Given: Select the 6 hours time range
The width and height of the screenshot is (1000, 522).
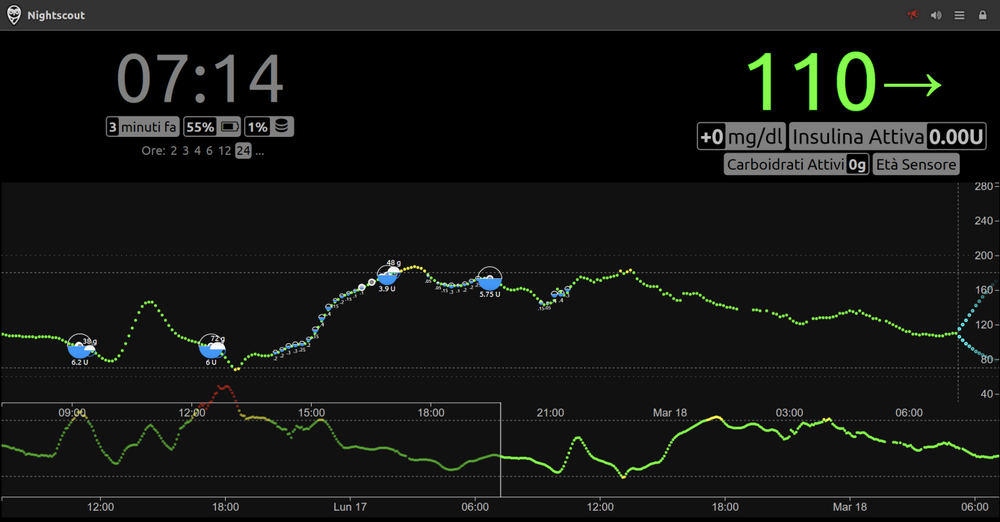Looking at the screenshot, I should 209,151.
